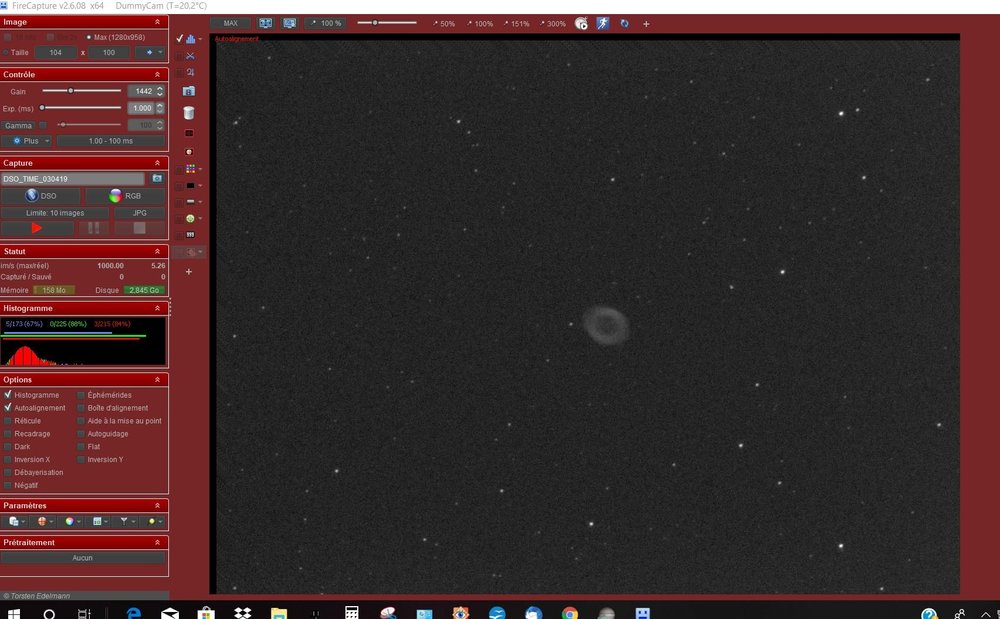The height and width of the screenshot is (619, 1000).
Task: Open the first Paramètres documents icon
Action: tap(14, 521)
